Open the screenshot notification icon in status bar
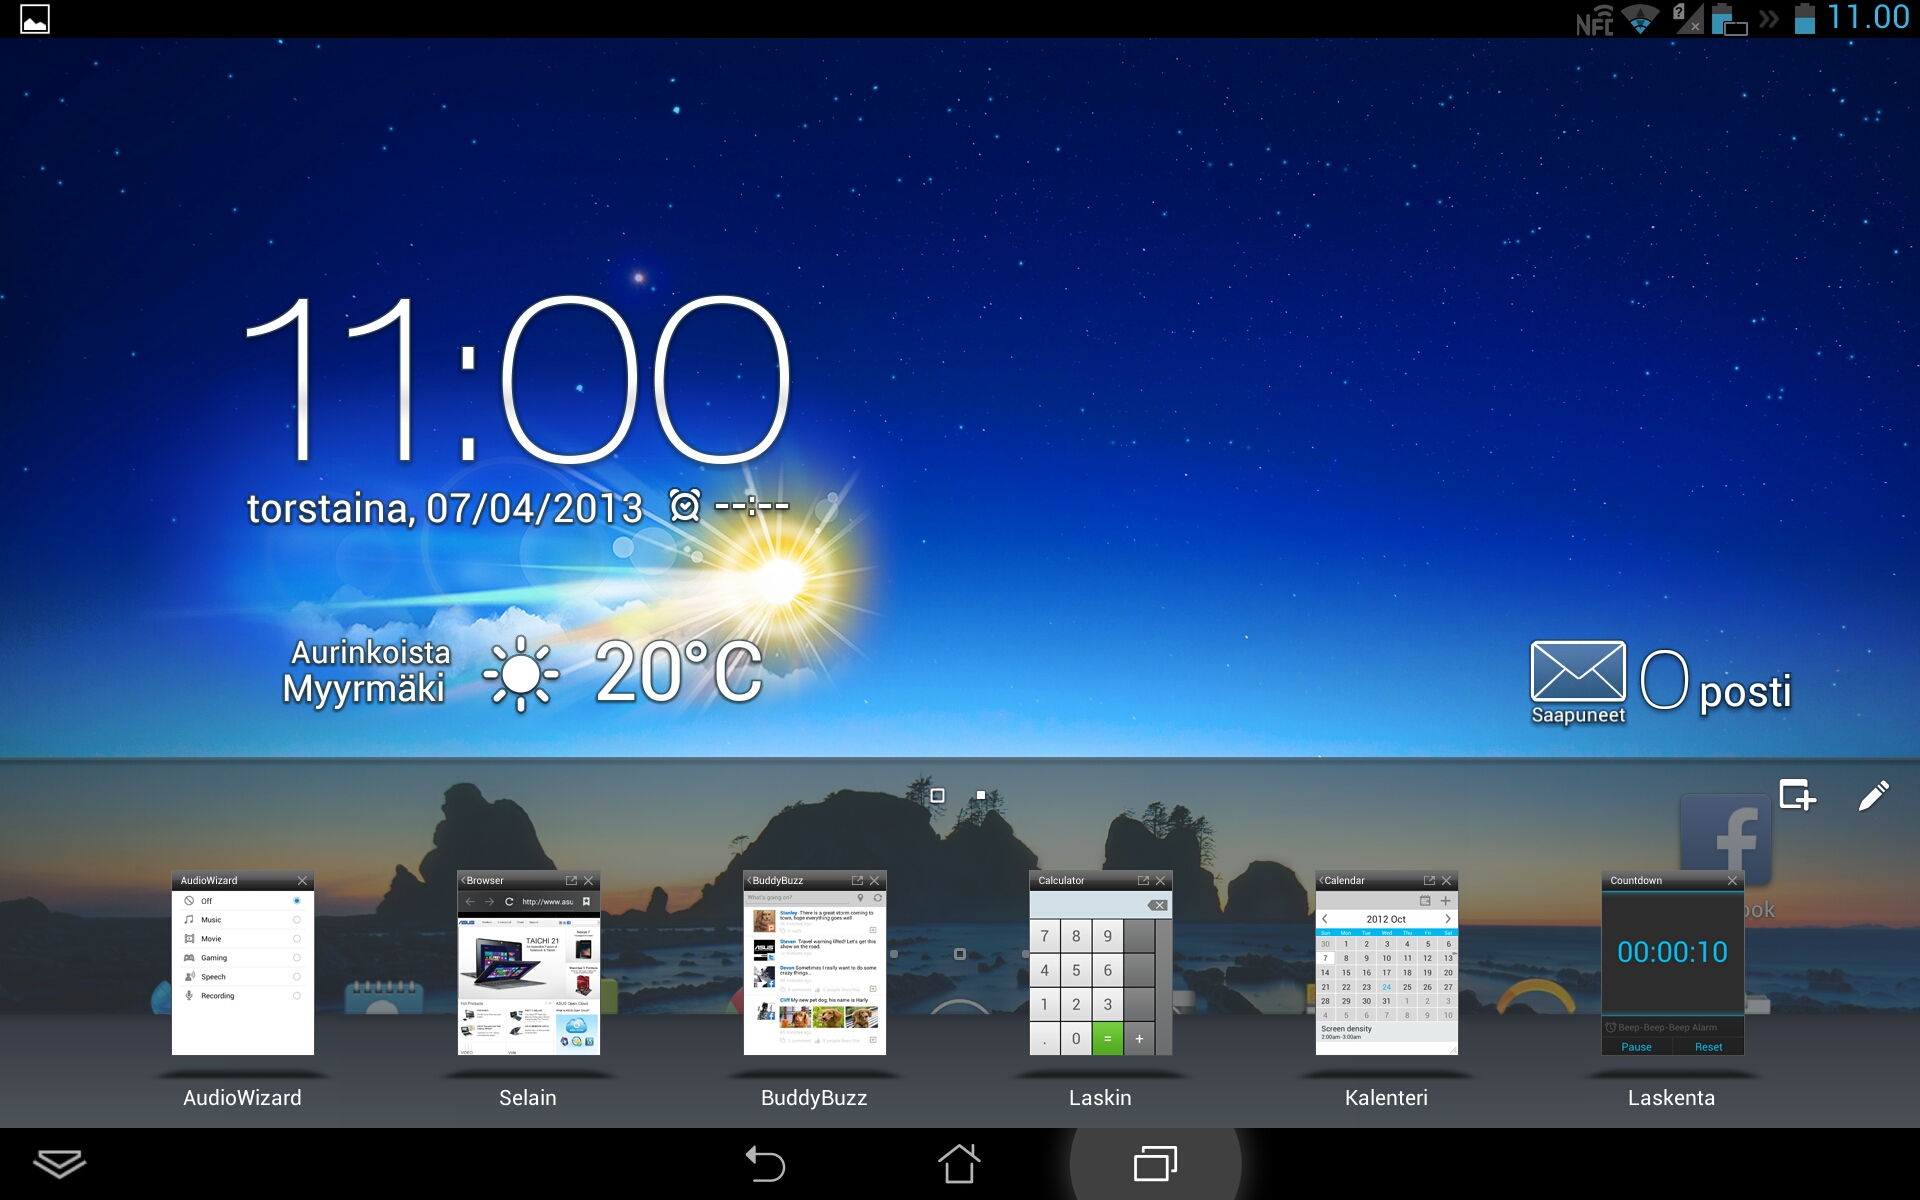 pyautogui.click(x=35, y=19)
